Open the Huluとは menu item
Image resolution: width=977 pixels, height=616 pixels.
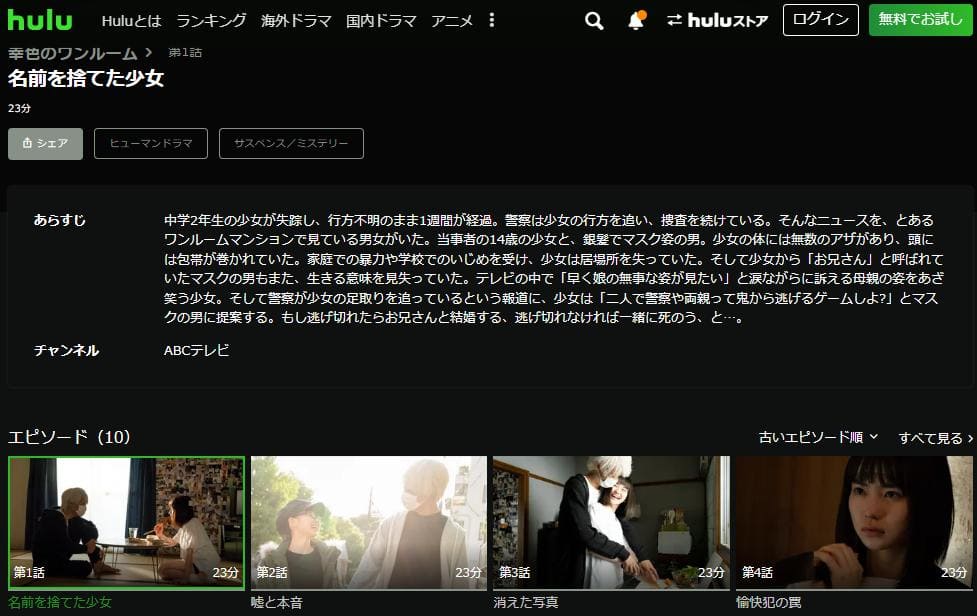[131, 21]
